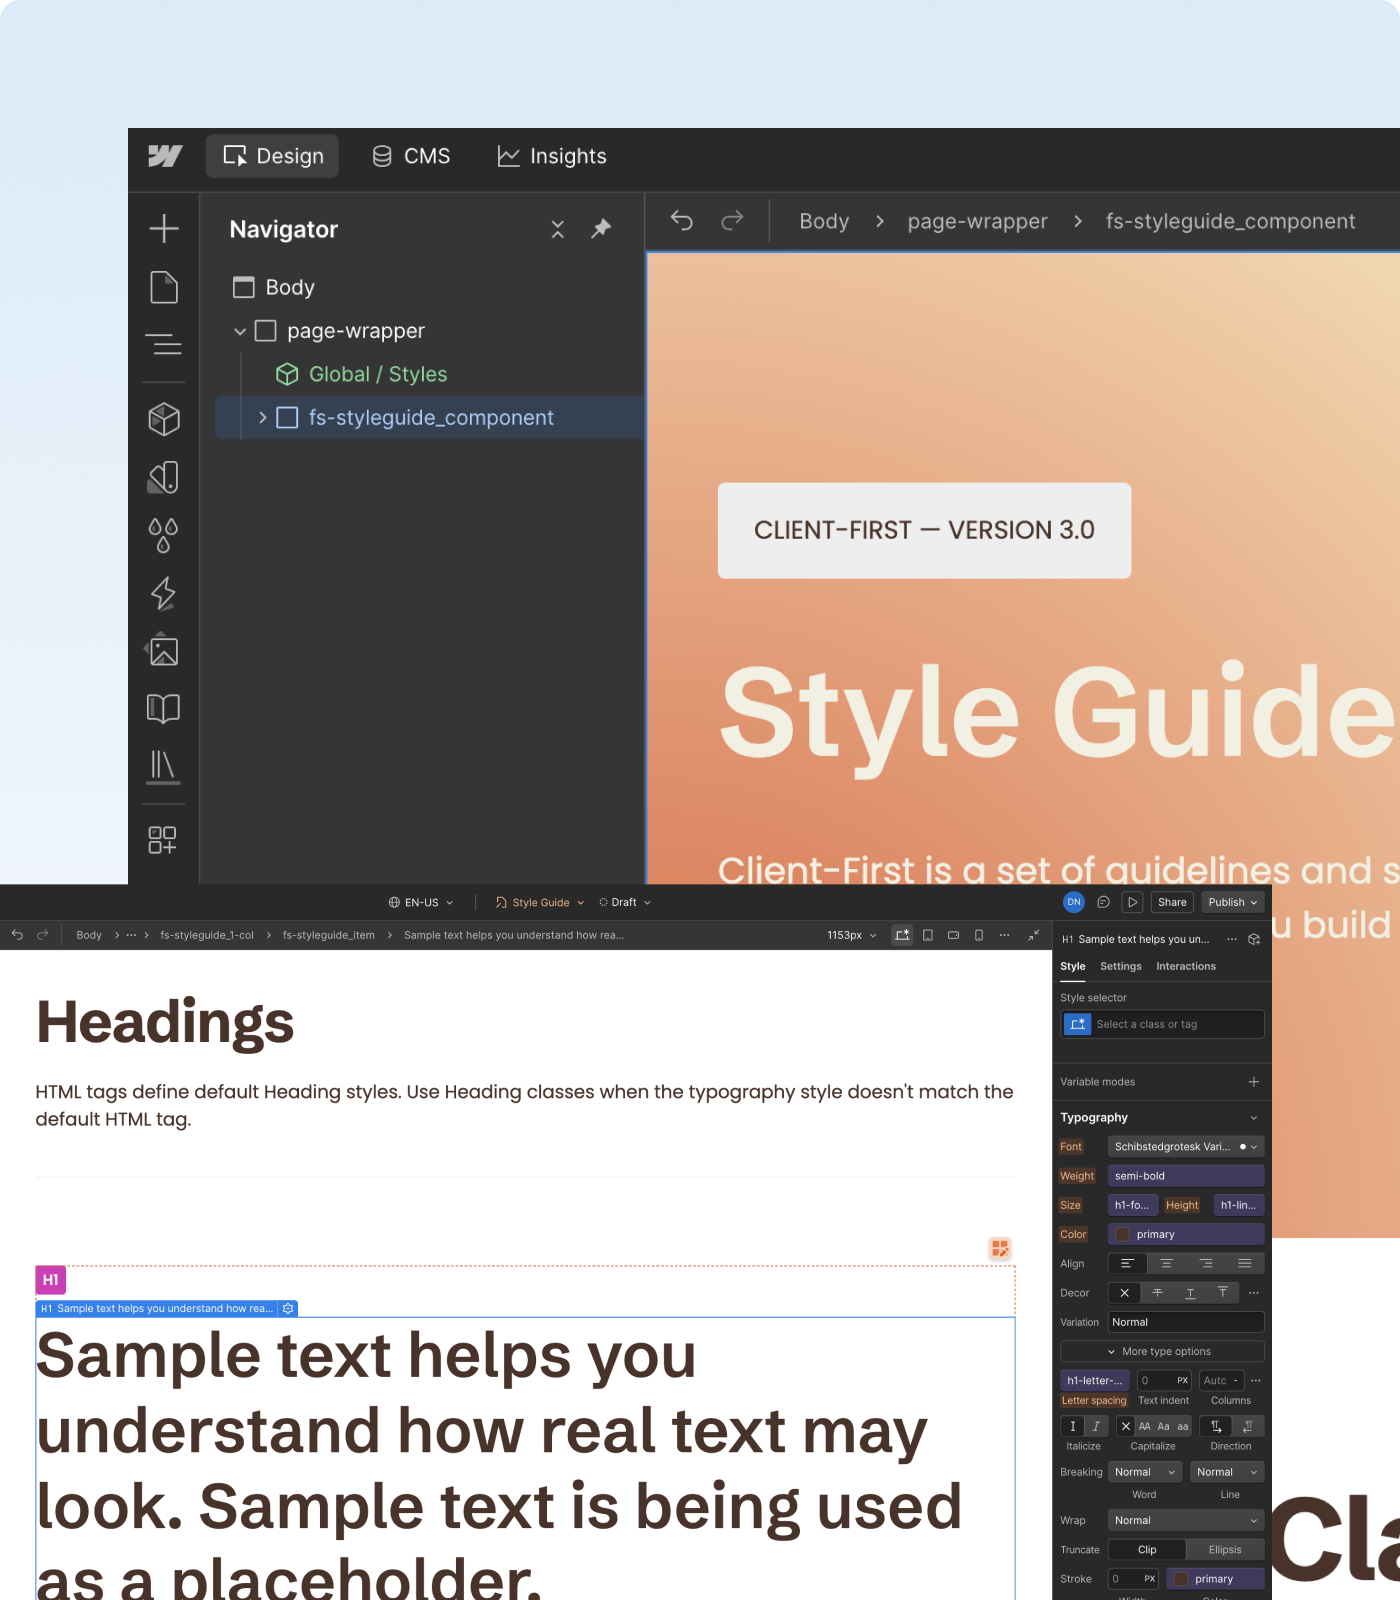Click fs-styleguide_item in lower breadcrumb
Image resolution: width=1400 pixels, height=1600 pixels.
(x=329, y=935)
